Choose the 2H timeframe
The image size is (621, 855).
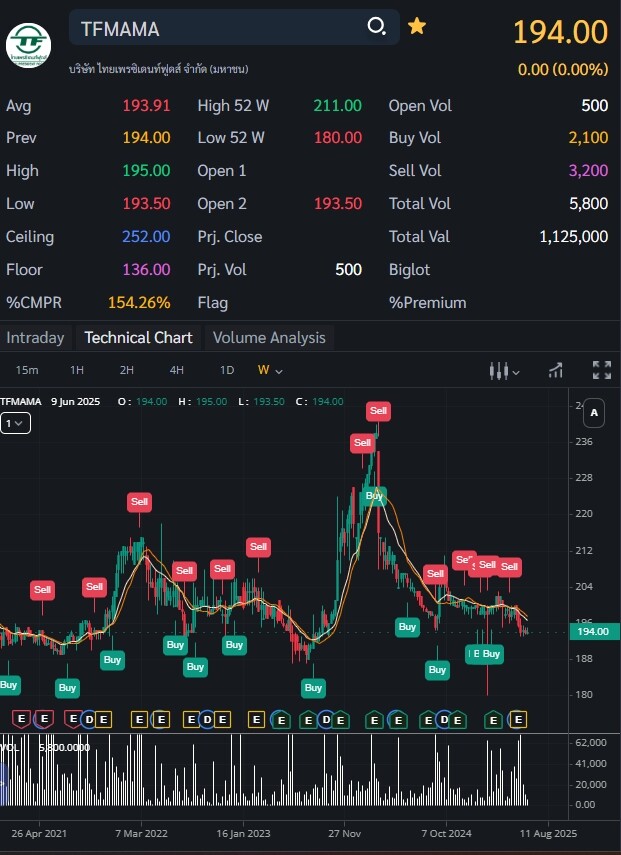pos(126,370)
